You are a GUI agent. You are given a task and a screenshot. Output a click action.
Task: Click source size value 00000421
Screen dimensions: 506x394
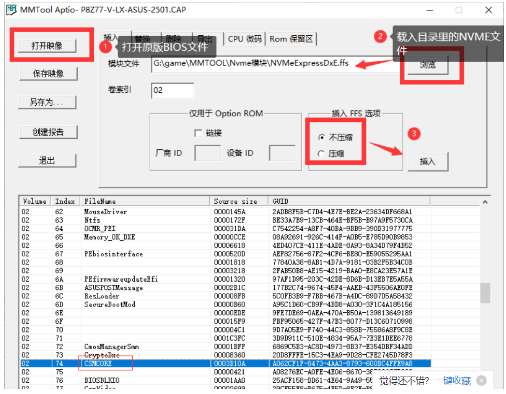click(230, 372)
